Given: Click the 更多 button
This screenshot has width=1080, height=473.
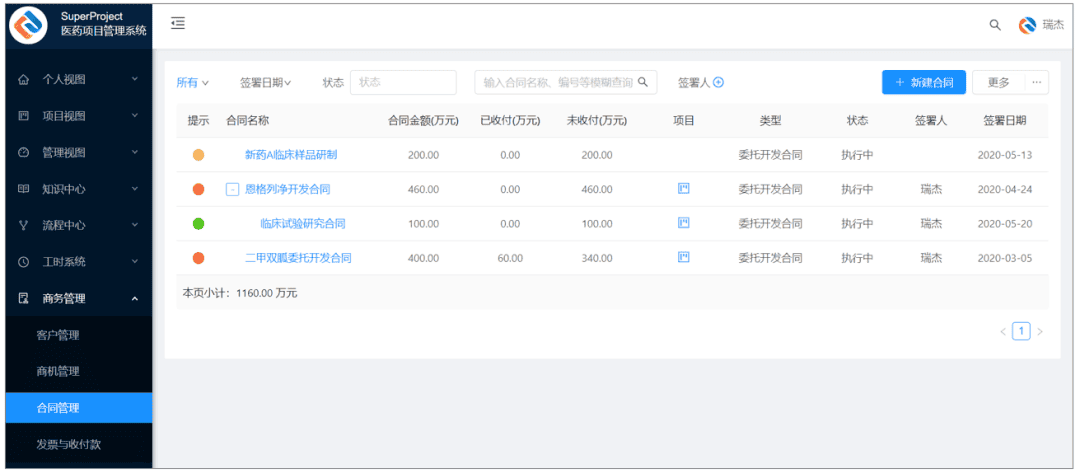Looking at the screenshot, I should tap(999, 82).
